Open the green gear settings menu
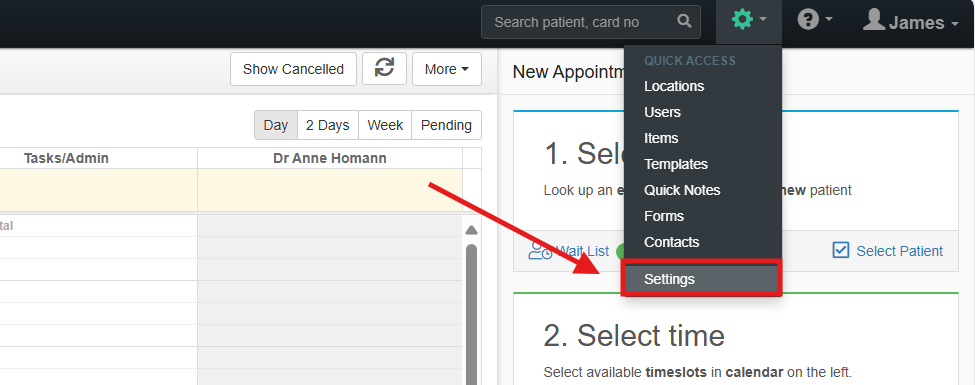The height and width of the screenshot is (385, 975). [x=742, y=20]
